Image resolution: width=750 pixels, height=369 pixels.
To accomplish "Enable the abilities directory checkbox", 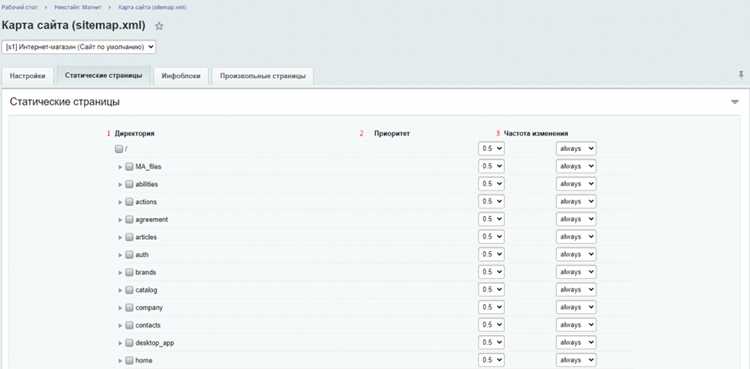I will [x=129, y=184].
